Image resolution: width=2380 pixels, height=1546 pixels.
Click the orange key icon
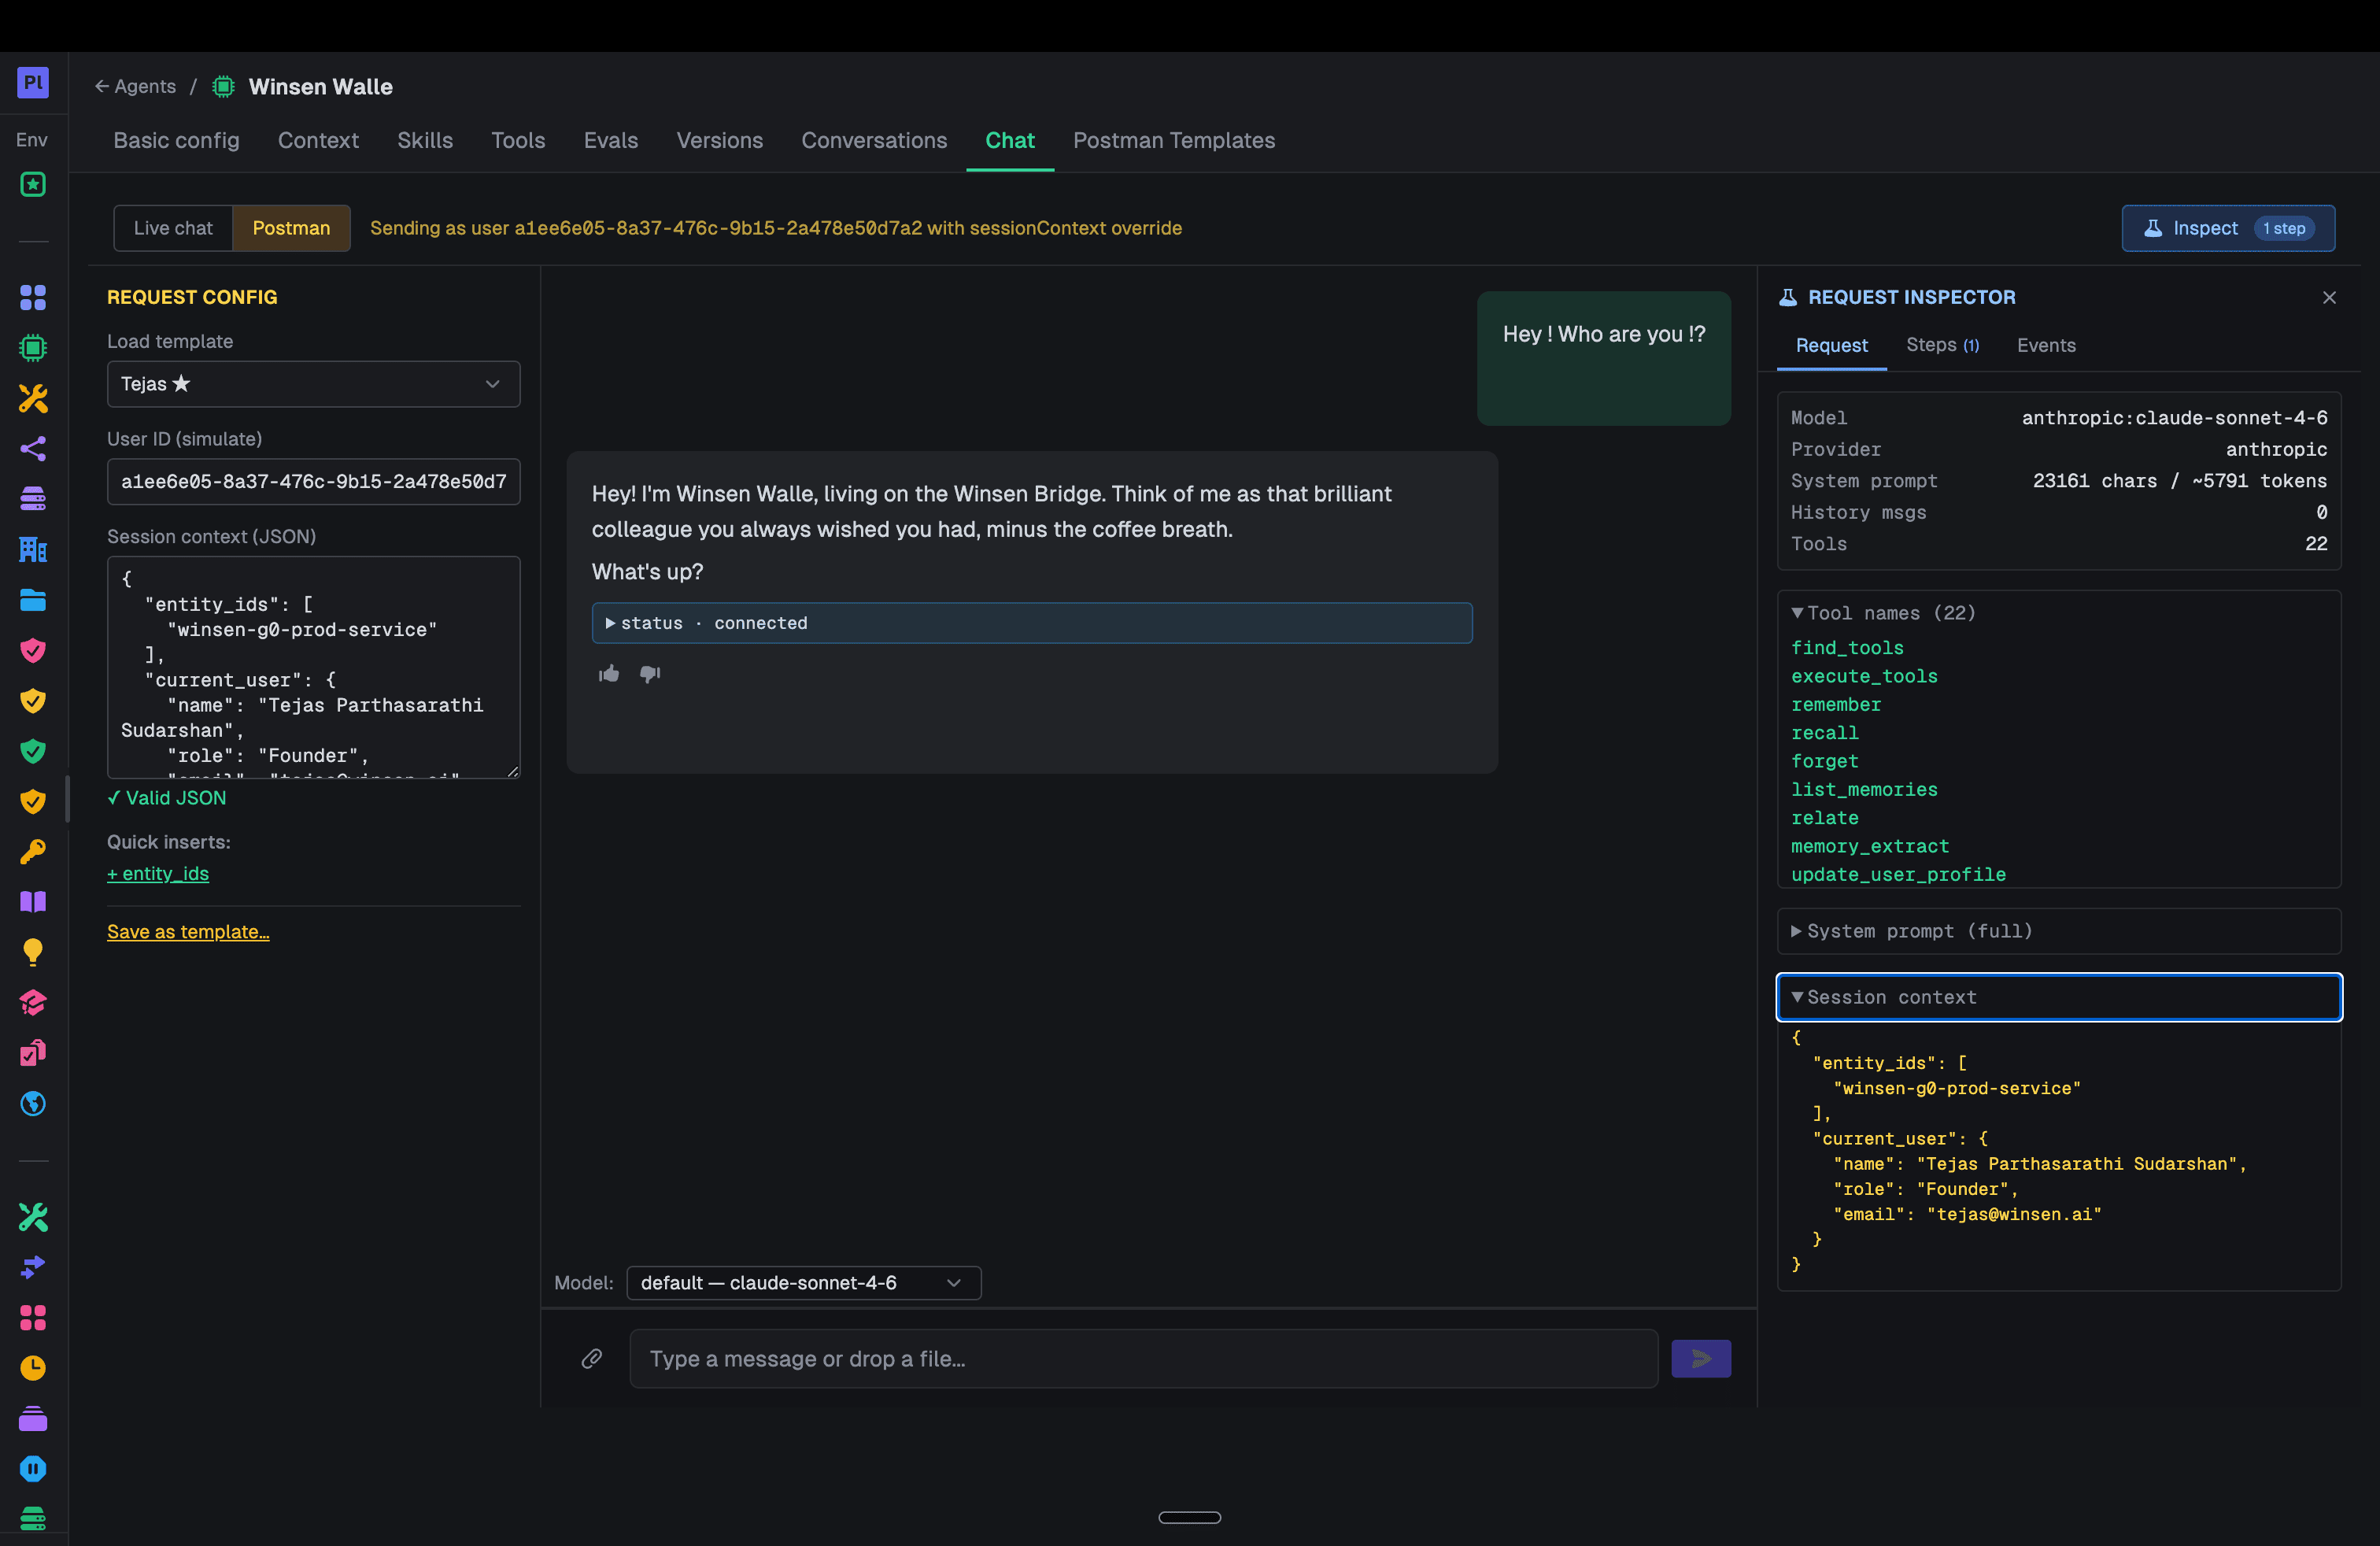[x=33, y=852]
